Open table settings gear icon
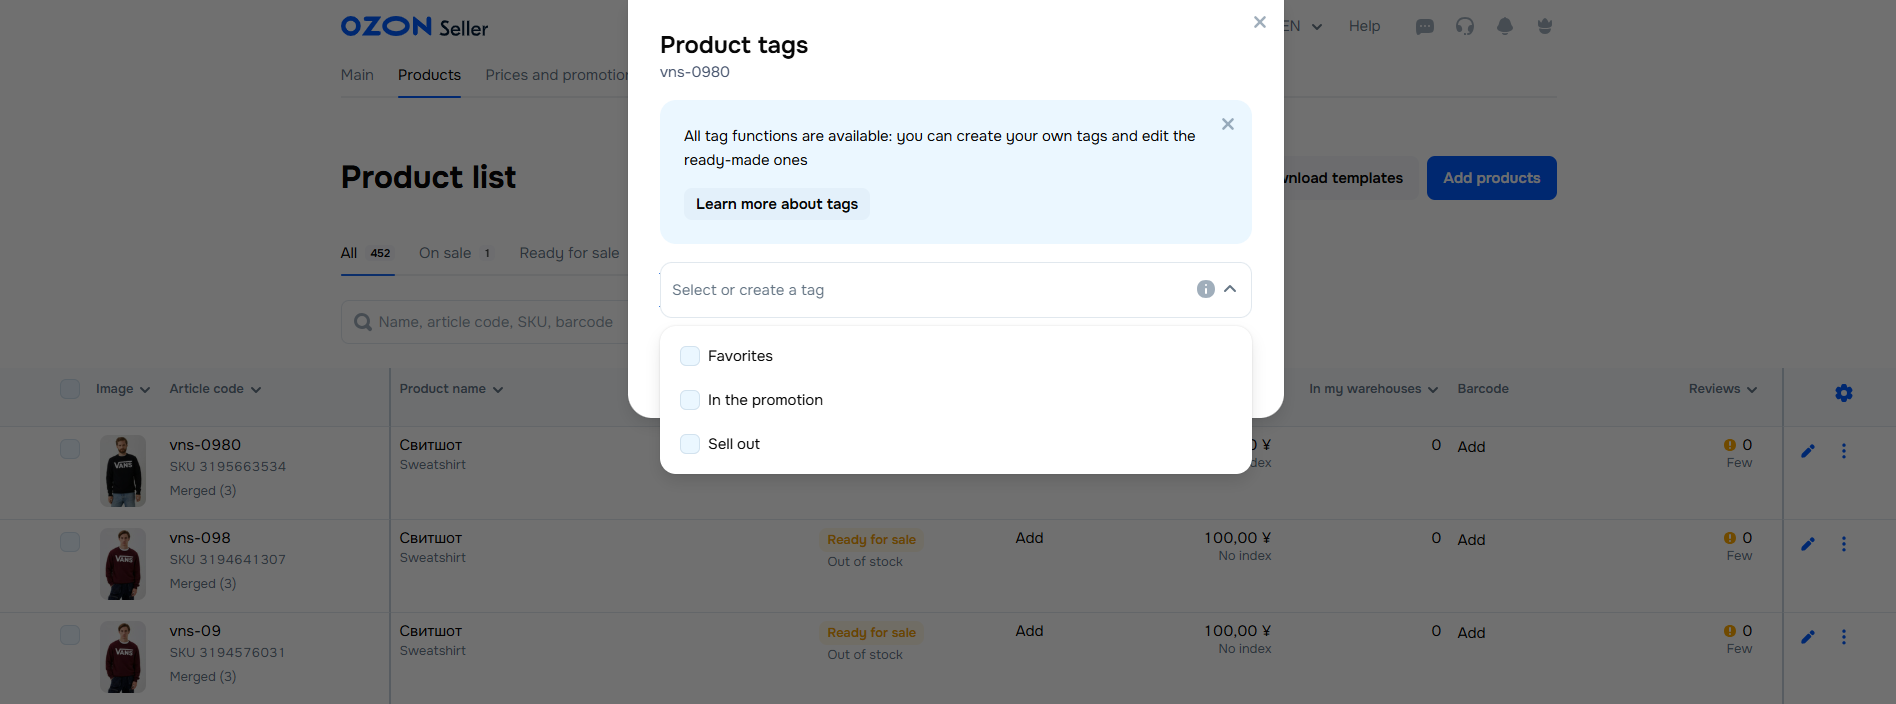The image size is (1896, 704). point(1844,393)
